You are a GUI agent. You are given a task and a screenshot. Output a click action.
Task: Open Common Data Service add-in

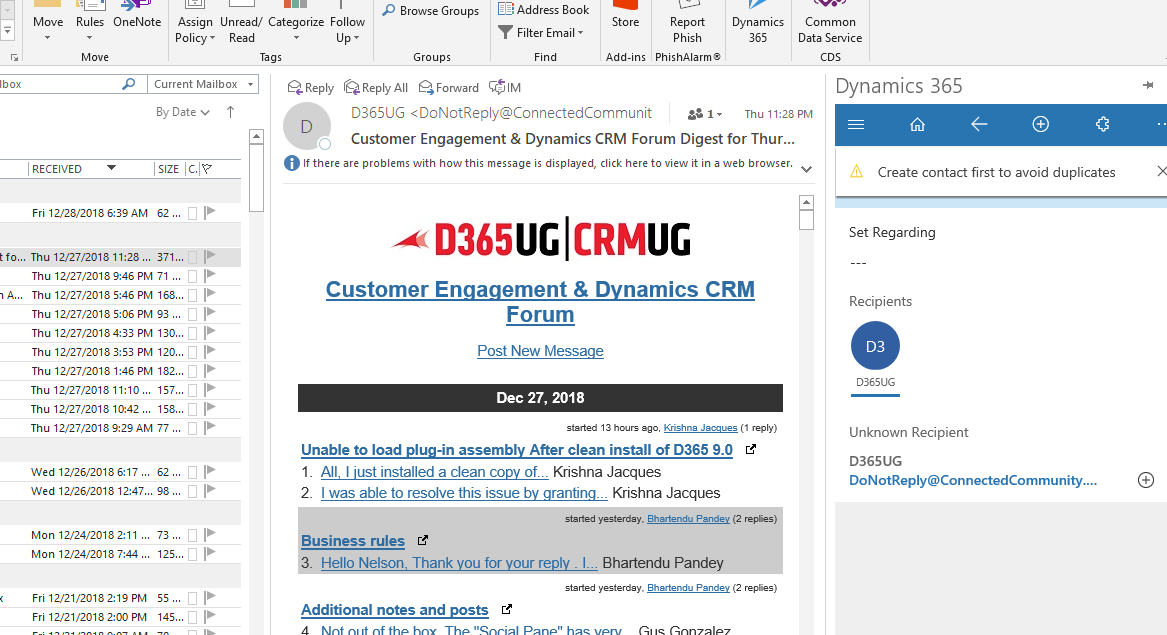[x=830, y=24]
